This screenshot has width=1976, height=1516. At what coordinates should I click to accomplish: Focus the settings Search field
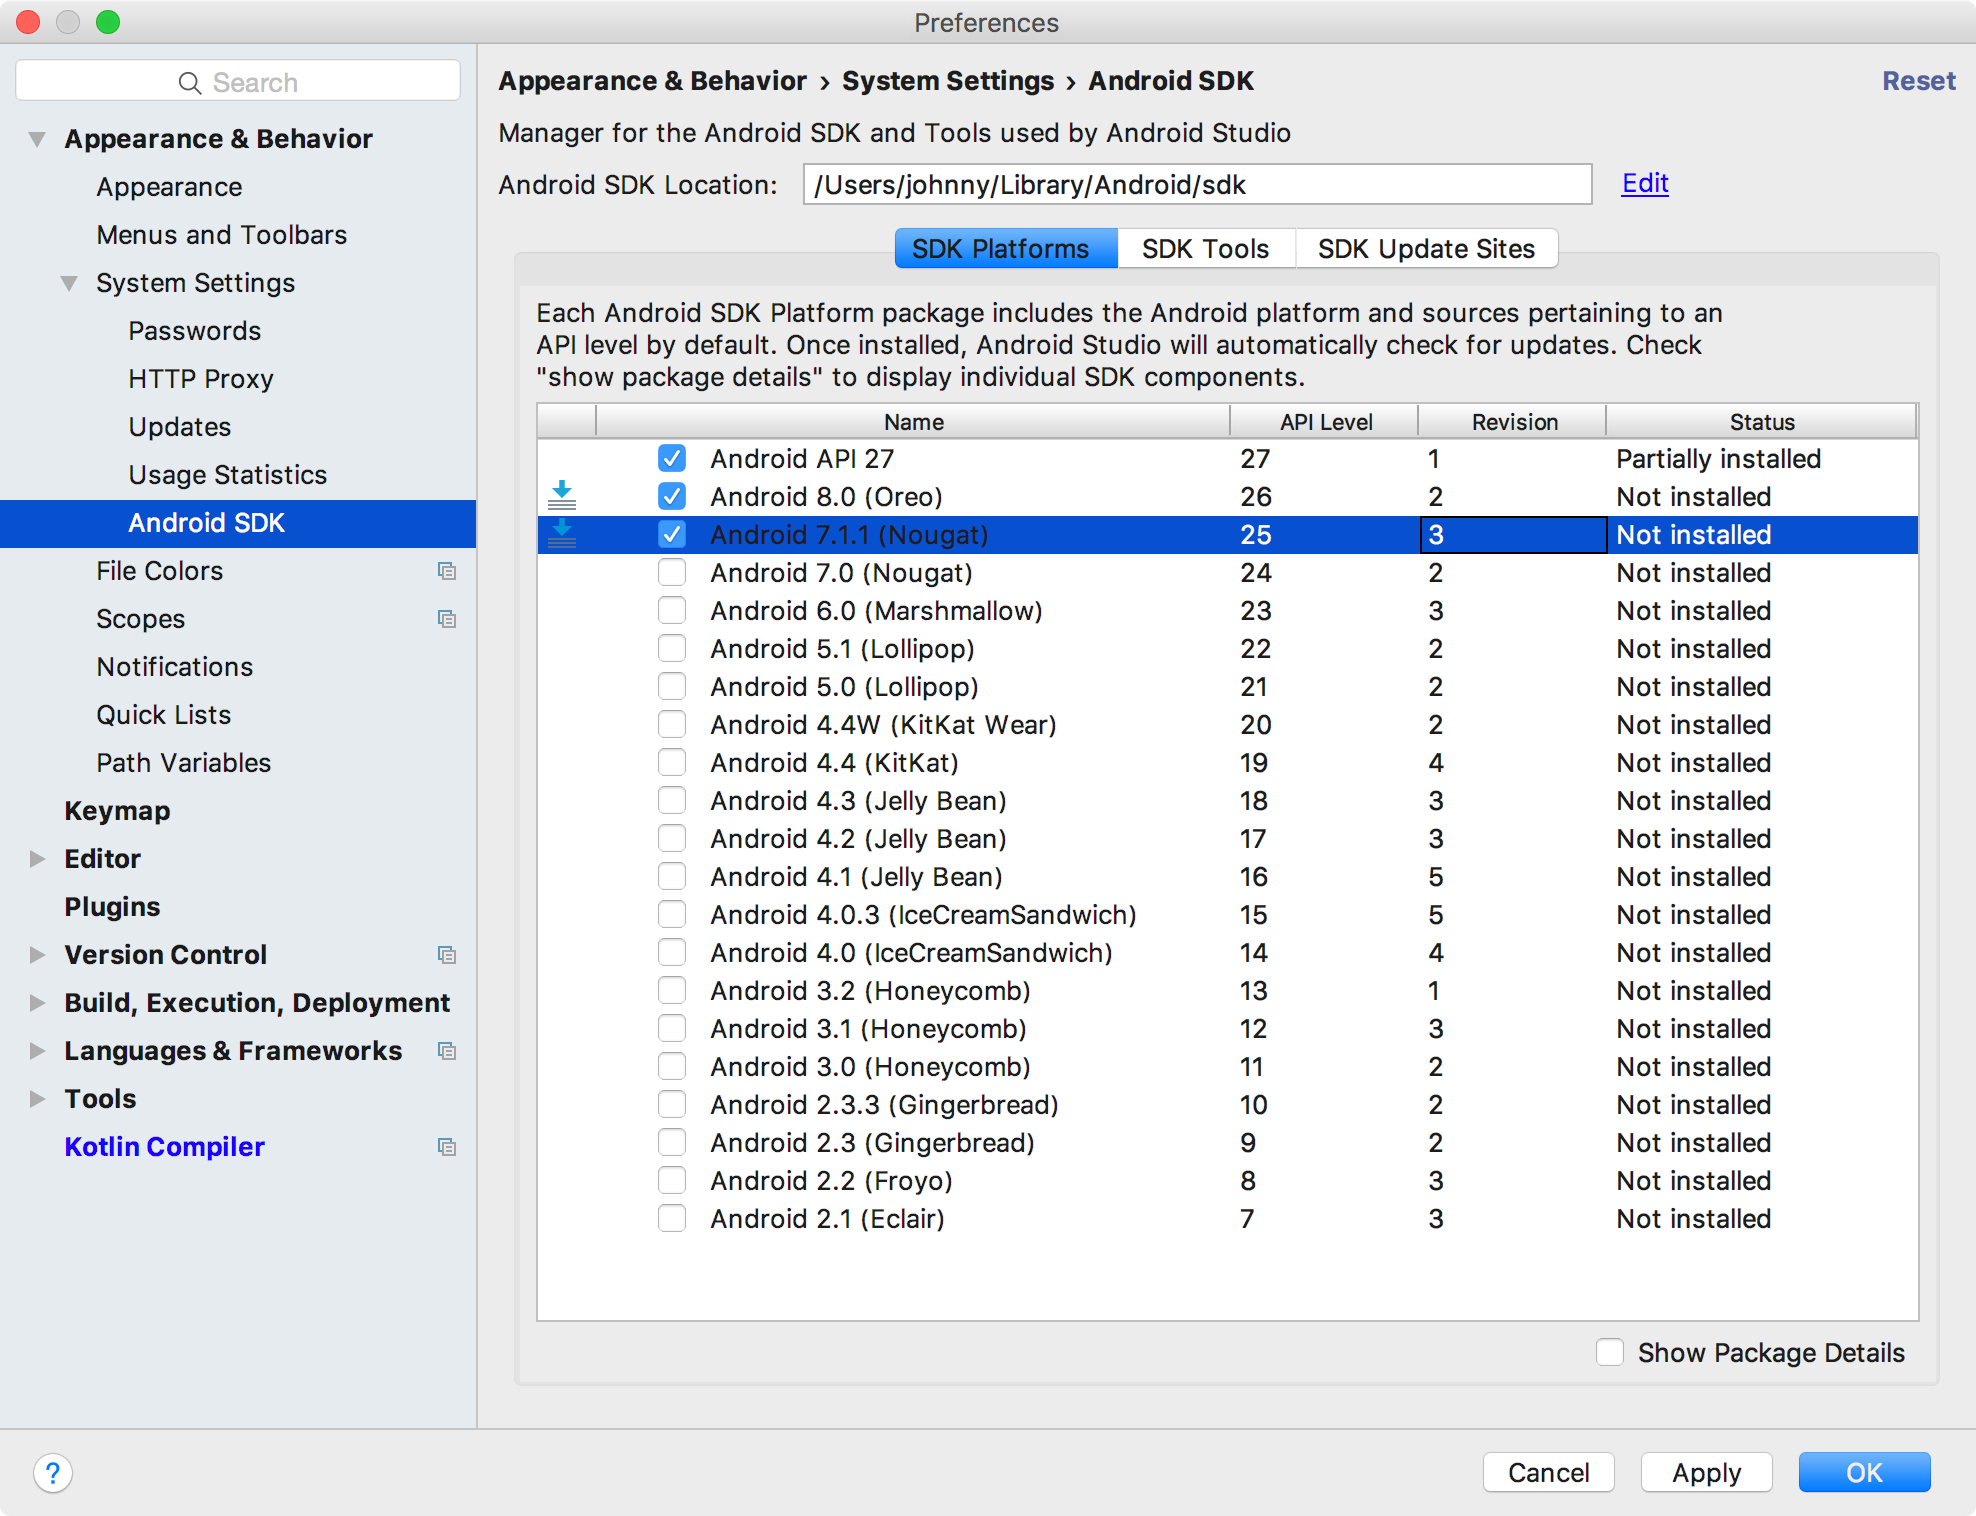[x=238, y=81]
